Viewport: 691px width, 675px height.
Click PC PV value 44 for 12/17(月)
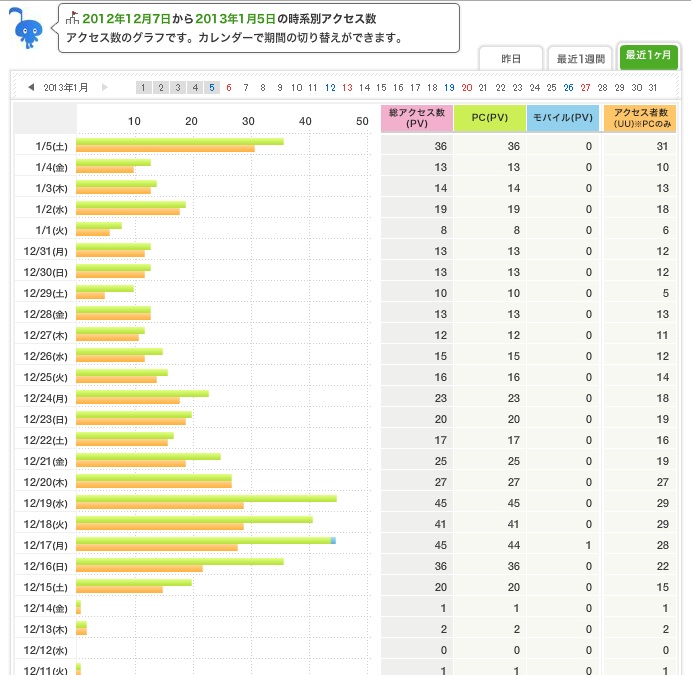pyautogui.click(x=513, y=545)
